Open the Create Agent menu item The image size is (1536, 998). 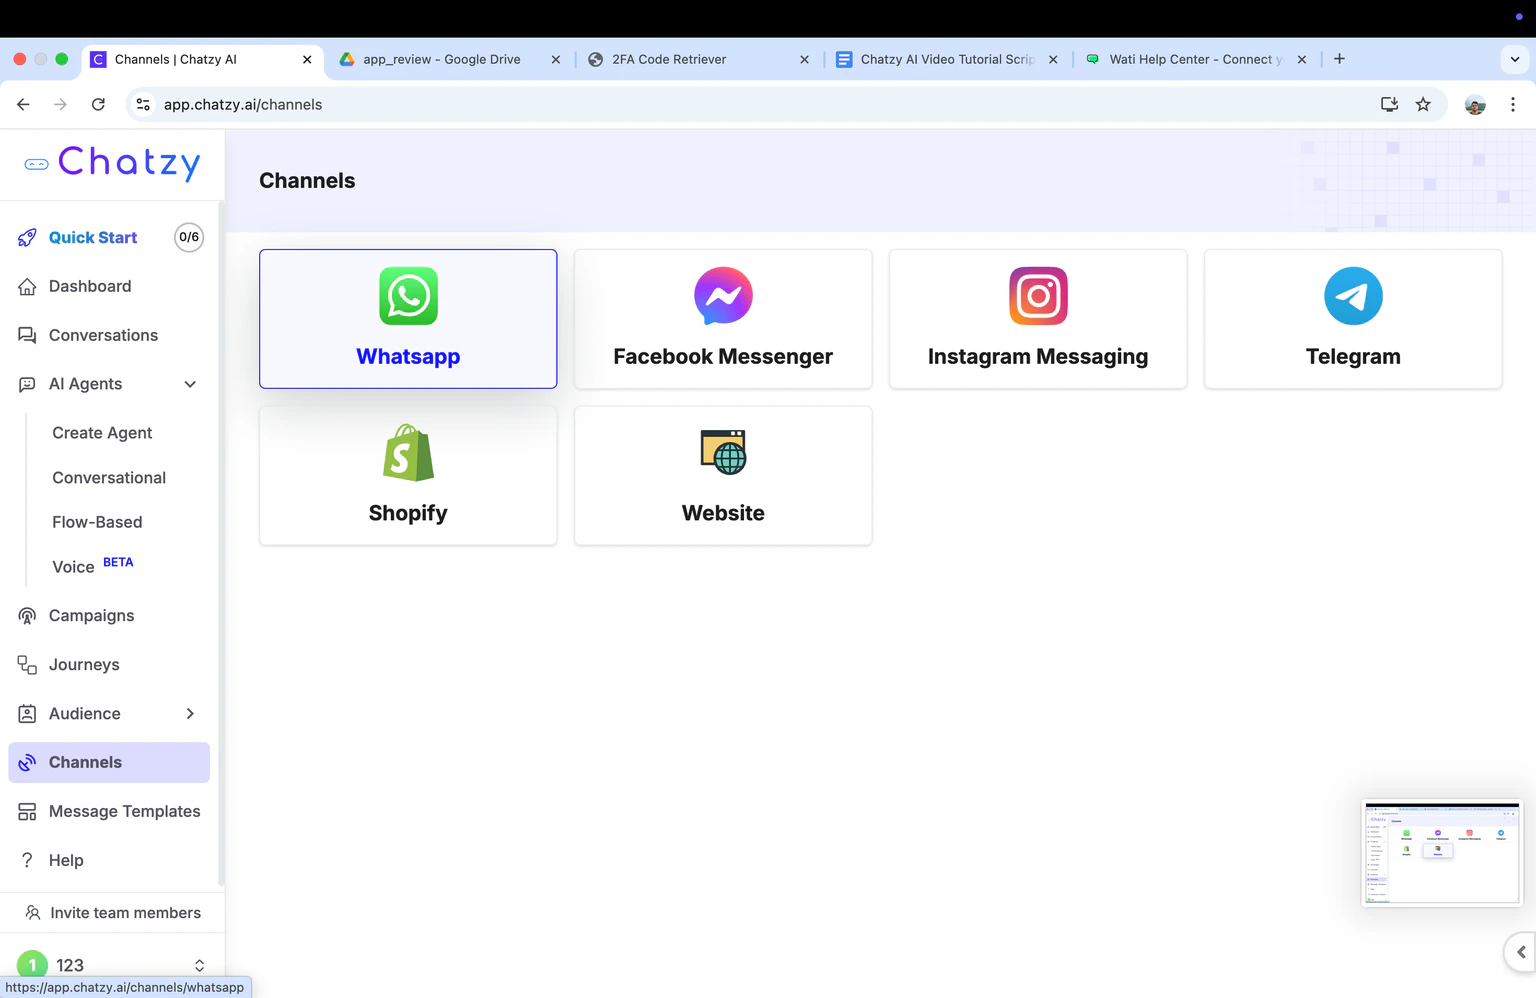(x=102, y=433)
